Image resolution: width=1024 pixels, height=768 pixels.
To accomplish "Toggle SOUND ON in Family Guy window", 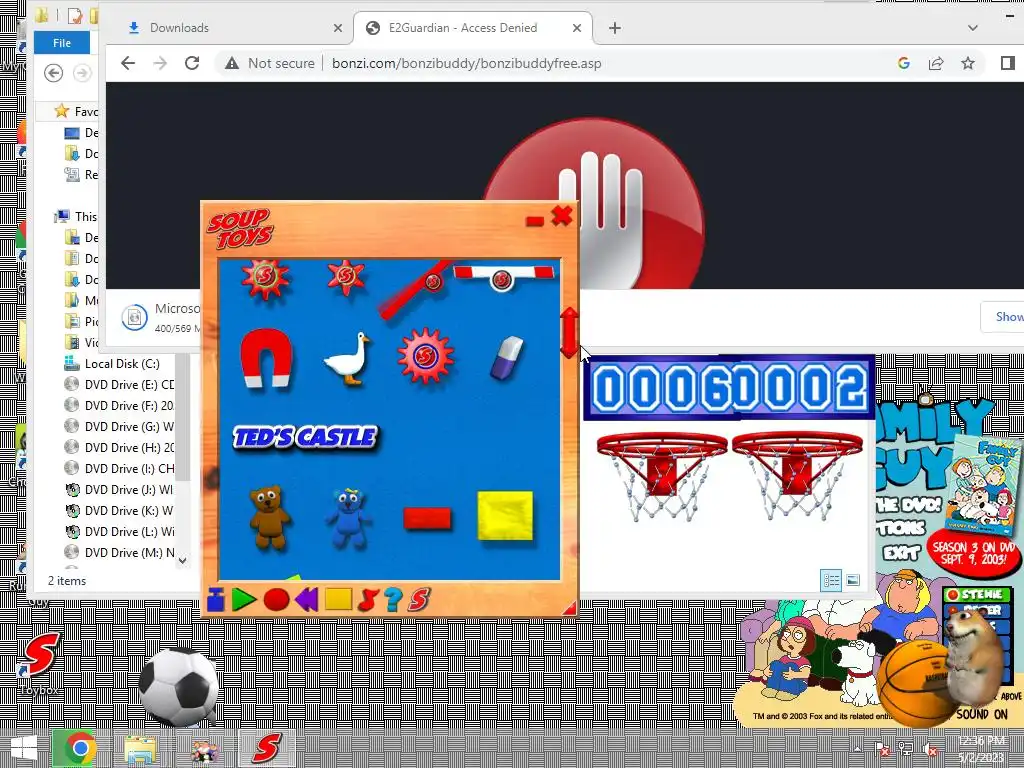I will pos(982,714).
